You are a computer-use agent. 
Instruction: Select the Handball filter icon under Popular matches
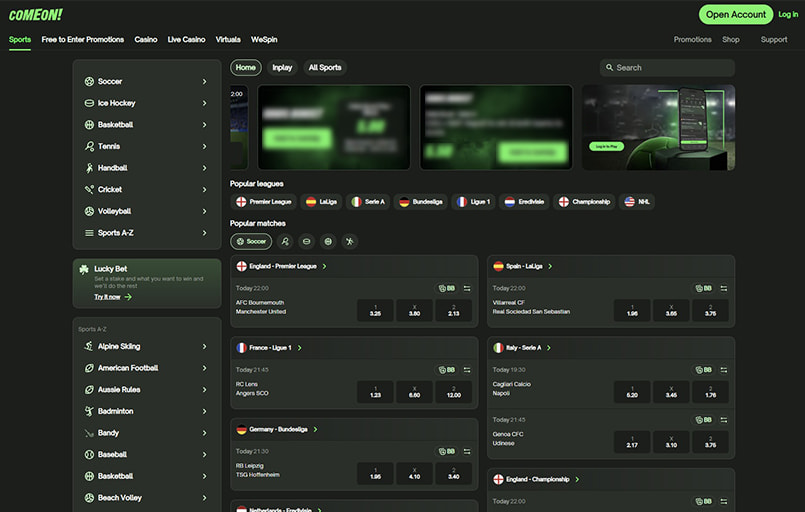click(349, 241)
